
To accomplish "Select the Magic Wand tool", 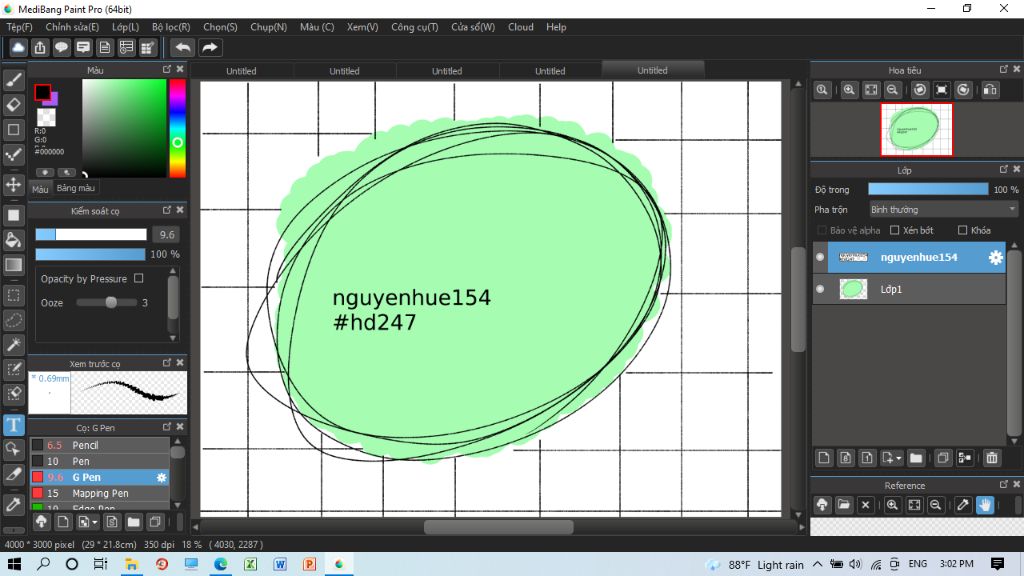I will pos(13,345).
